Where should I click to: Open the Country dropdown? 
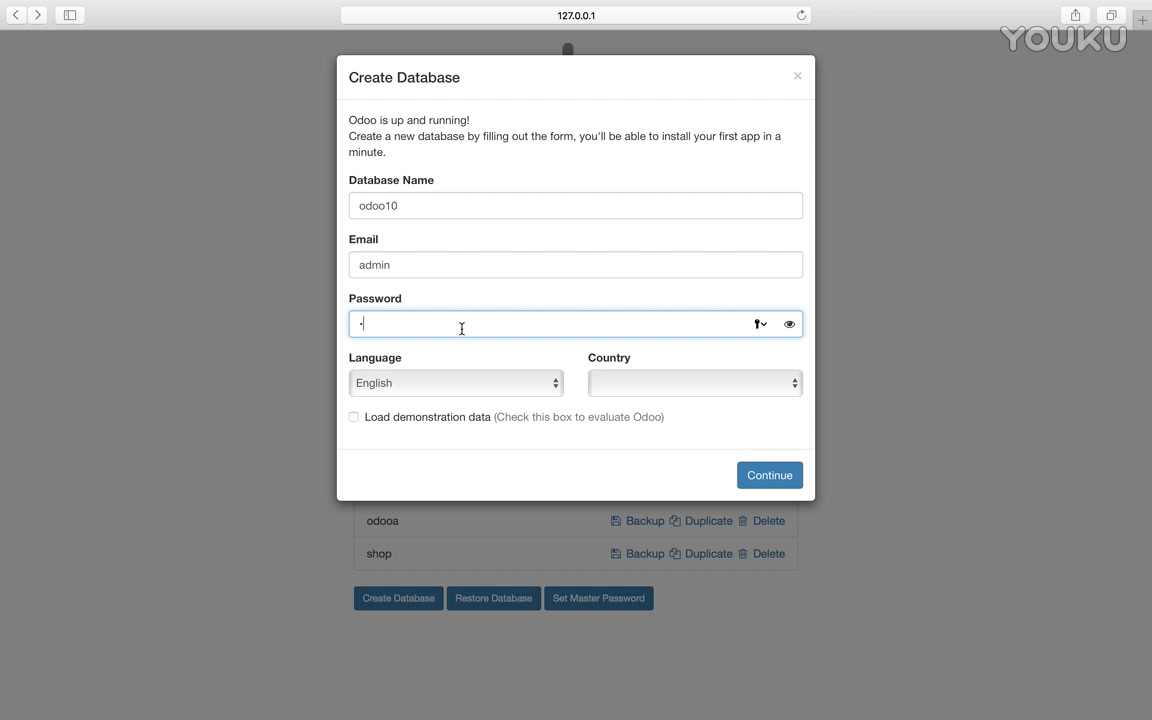(x=695, y=383)
